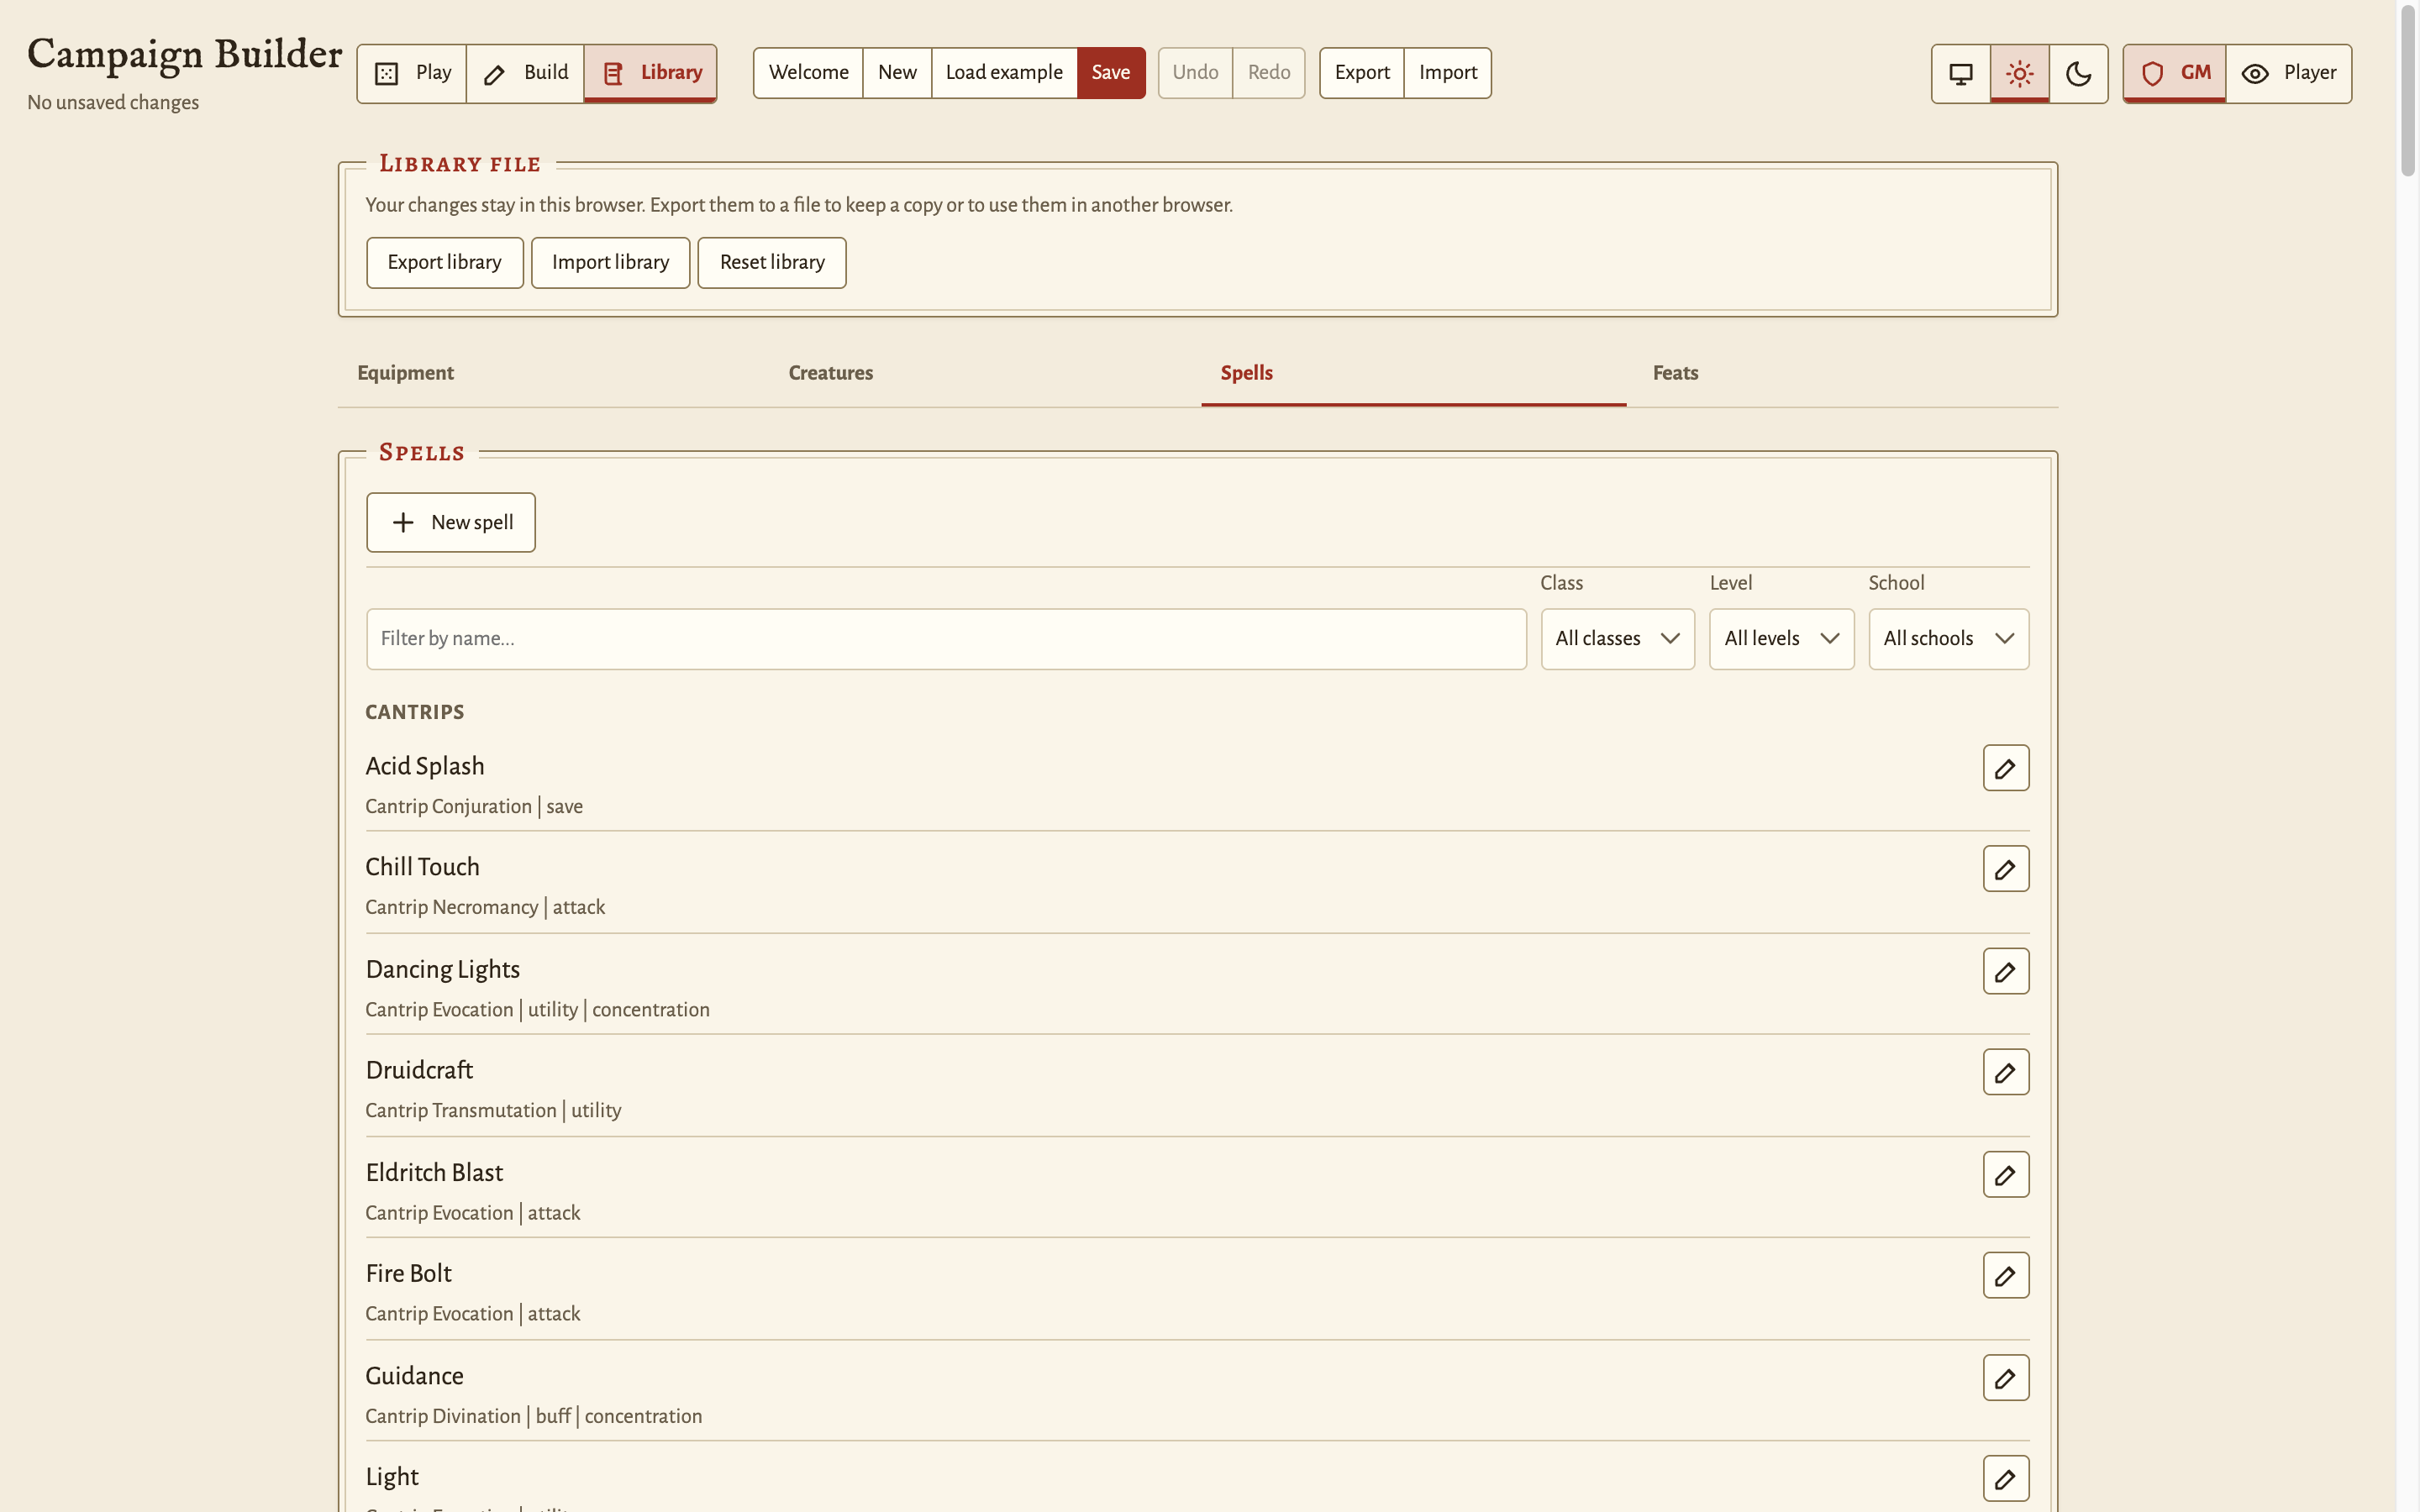Viewport: 2420px width, 1512px height.
Task: Select dark theme moon icon
Action: (x=2078, y=73)
